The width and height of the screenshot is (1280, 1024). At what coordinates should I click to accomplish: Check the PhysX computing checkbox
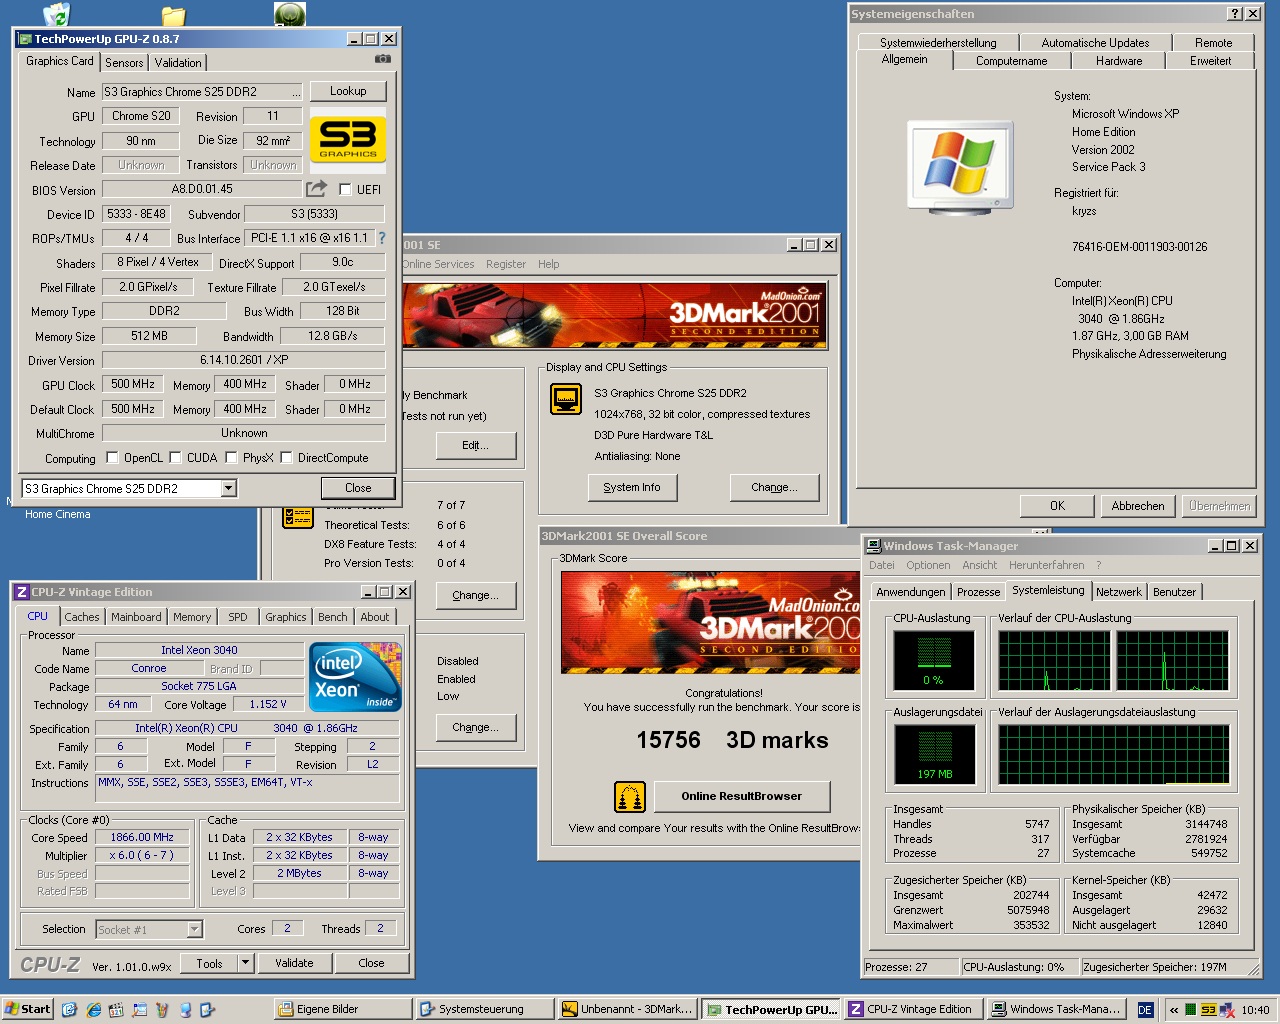[x=231, y=458]
